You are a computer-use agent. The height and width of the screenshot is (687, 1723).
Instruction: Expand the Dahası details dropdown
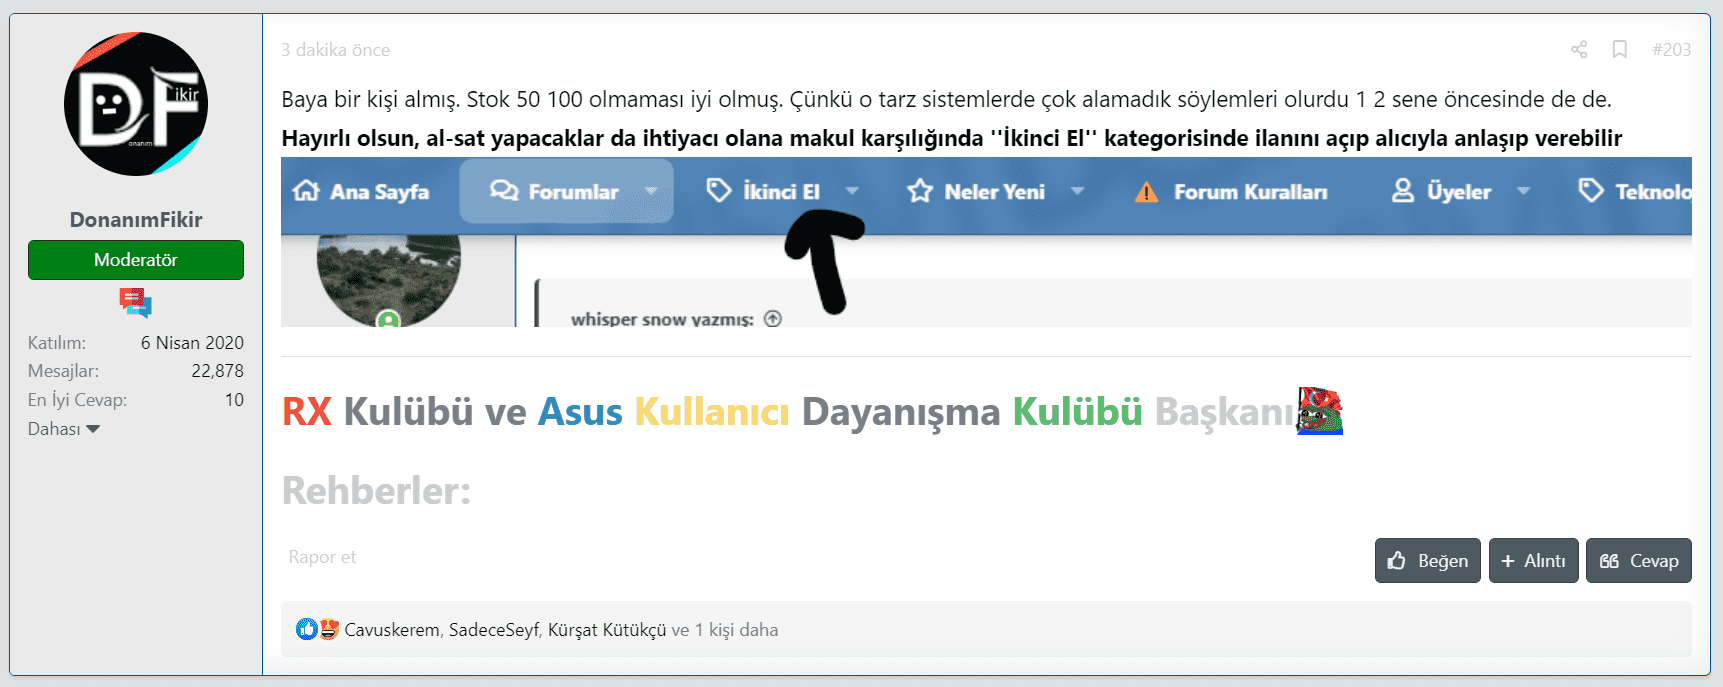64,429
